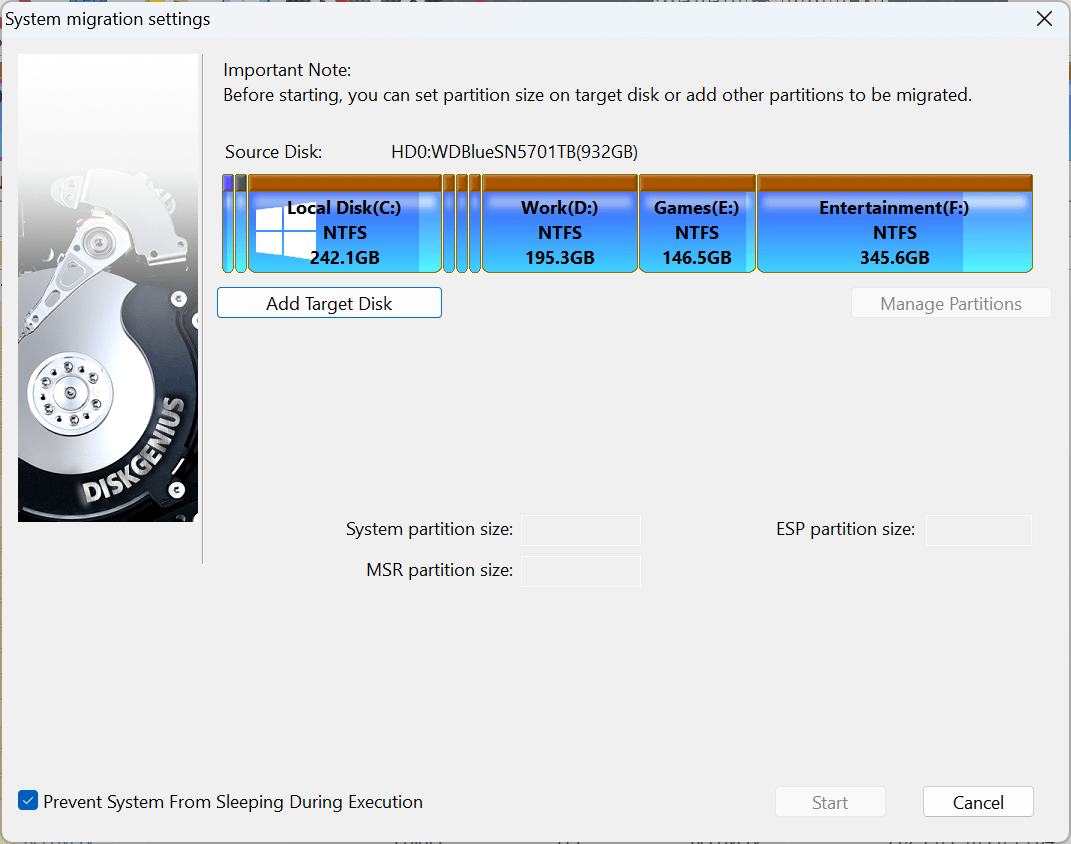
Task: Click the ESP partition size field
Action: coord(978,530)
